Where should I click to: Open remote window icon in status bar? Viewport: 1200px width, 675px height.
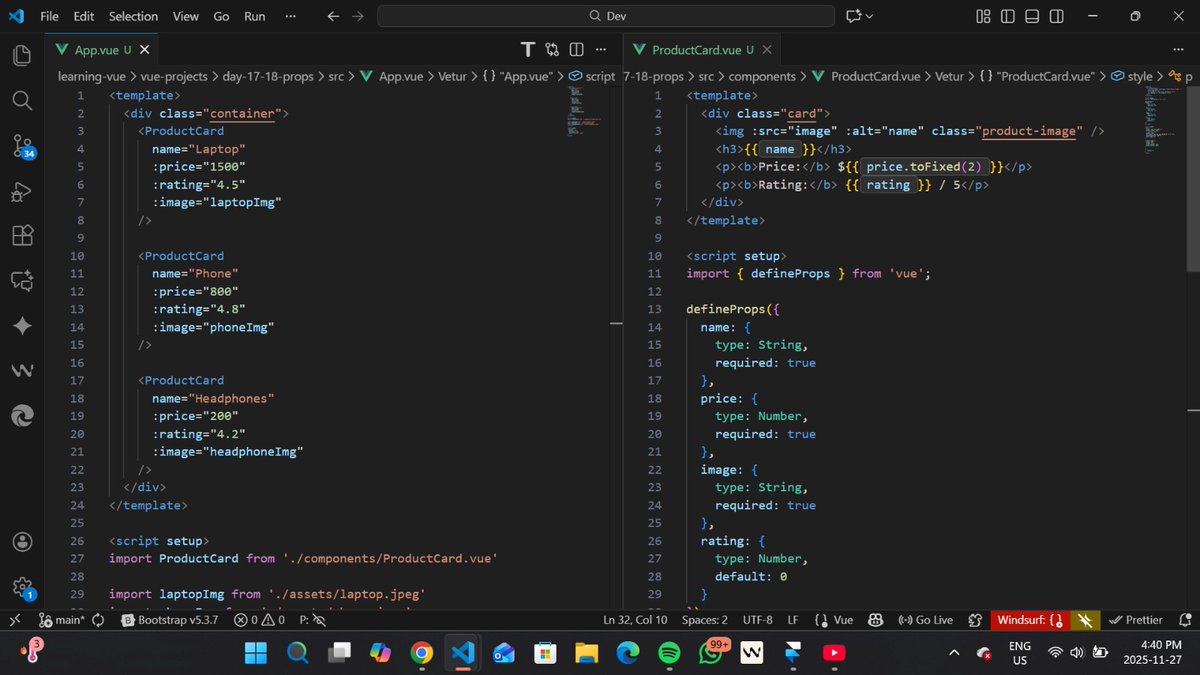tap(15, 620)
